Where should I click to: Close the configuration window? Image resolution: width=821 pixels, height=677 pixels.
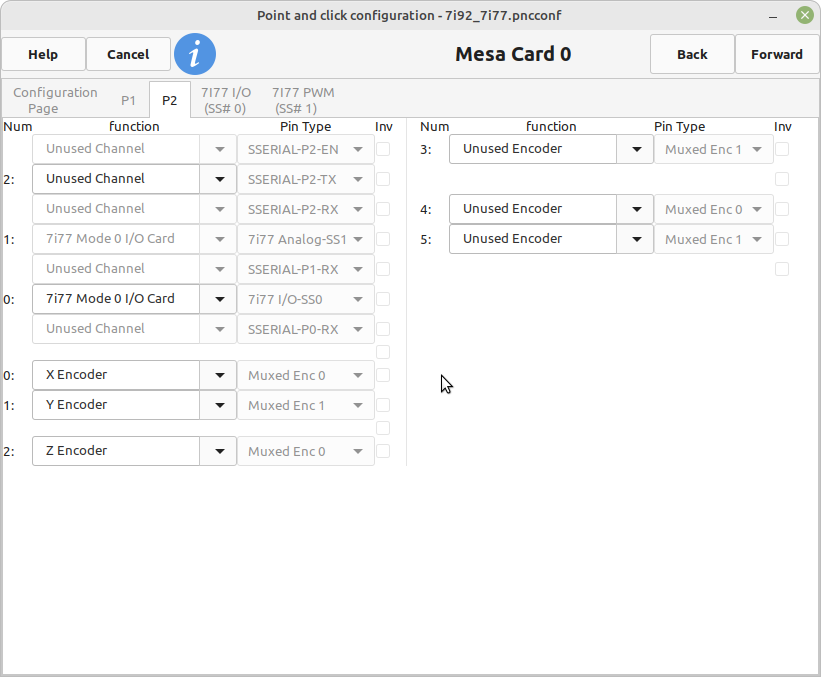804,15
